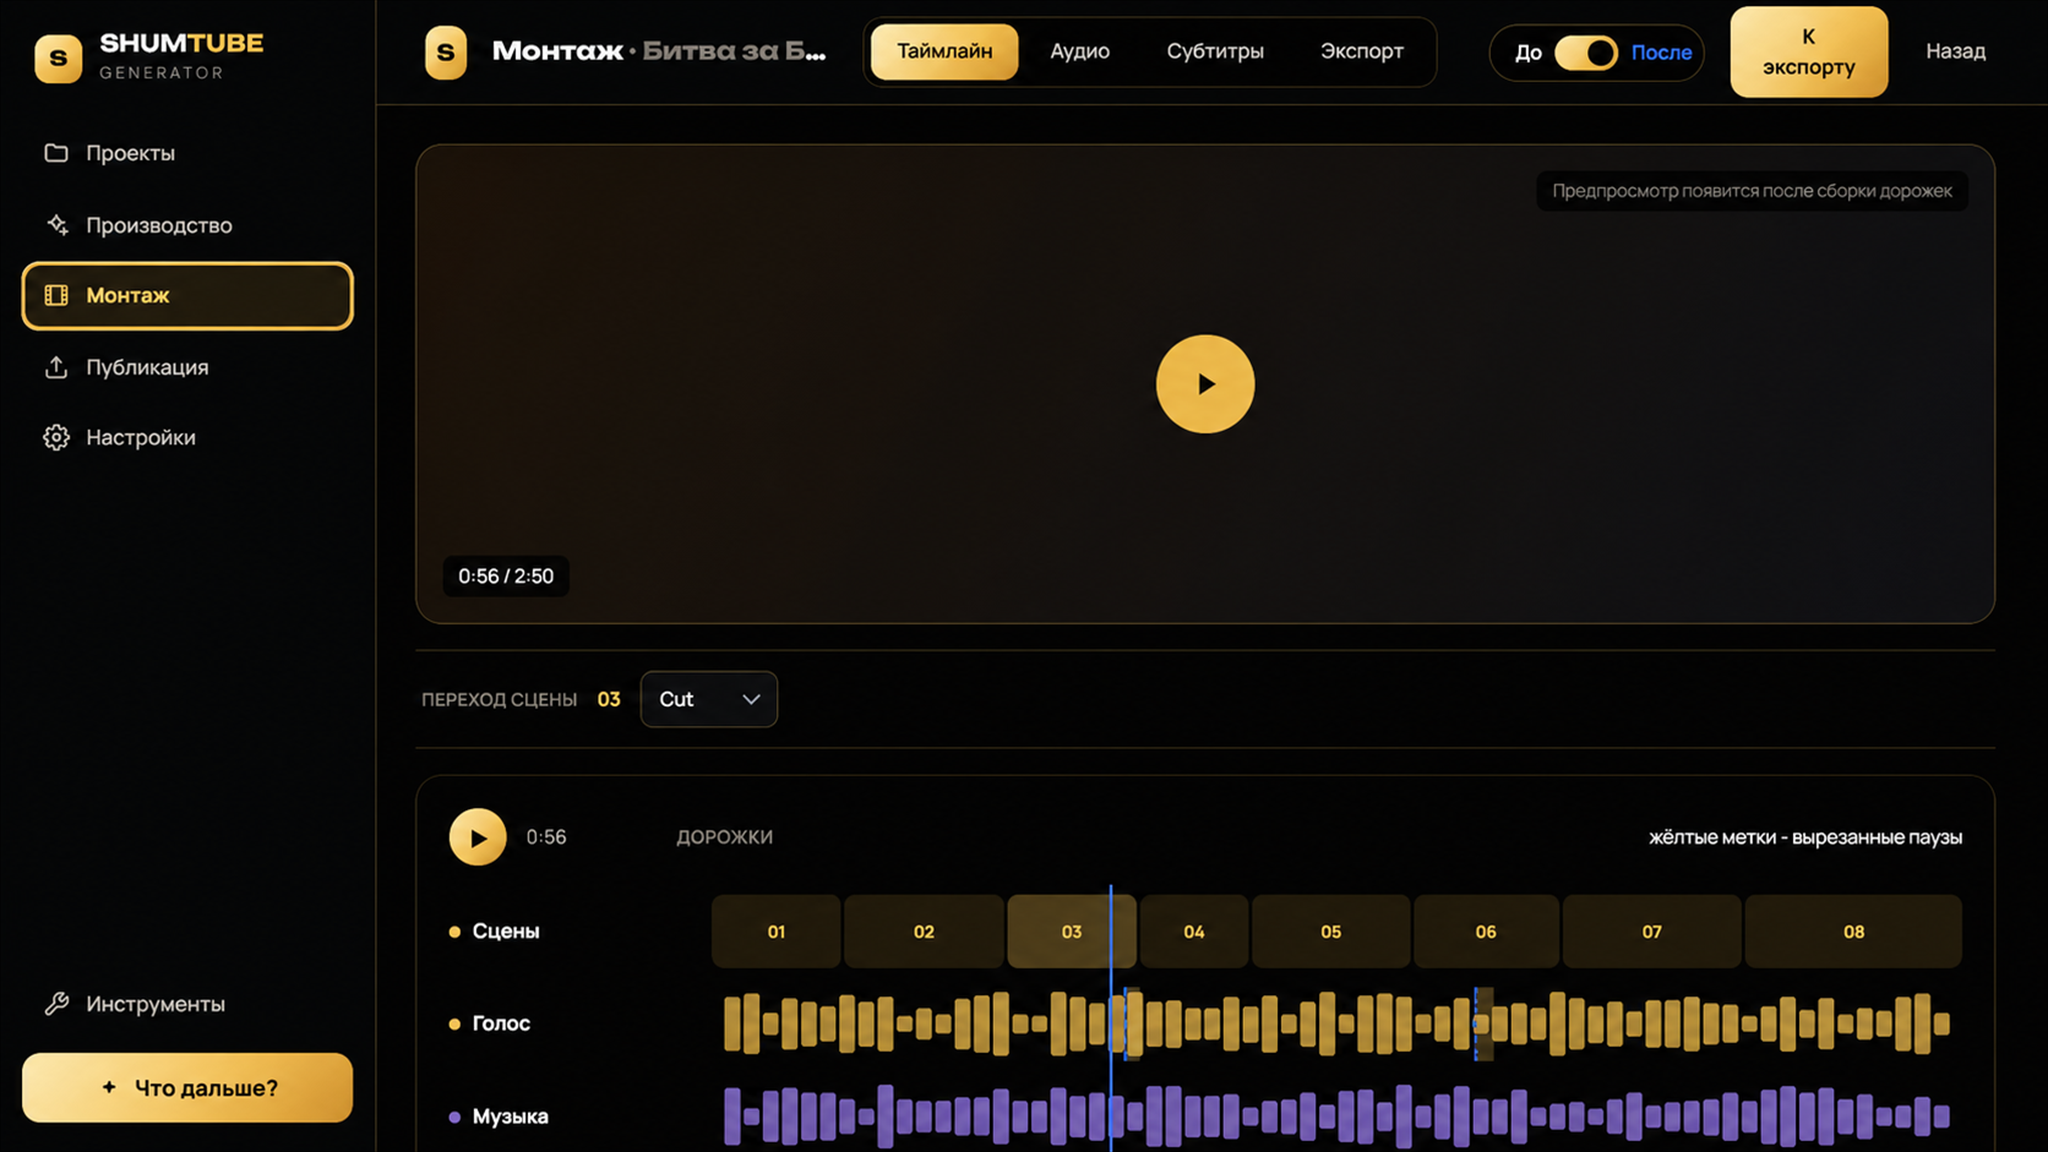Open Проекты in the sidebar
The width and height of the screenshot is (2048, 1152).
point(187,153)
